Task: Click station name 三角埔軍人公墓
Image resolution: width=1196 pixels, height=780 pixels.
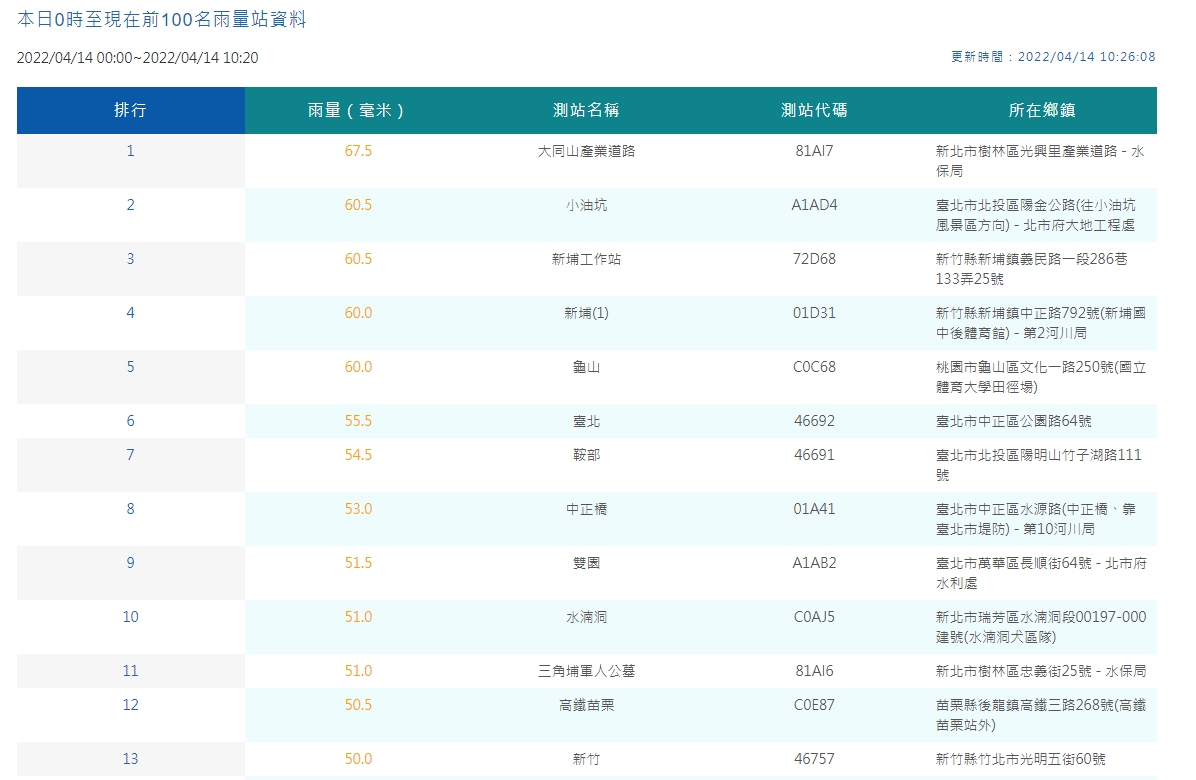Action: [587, 672]
